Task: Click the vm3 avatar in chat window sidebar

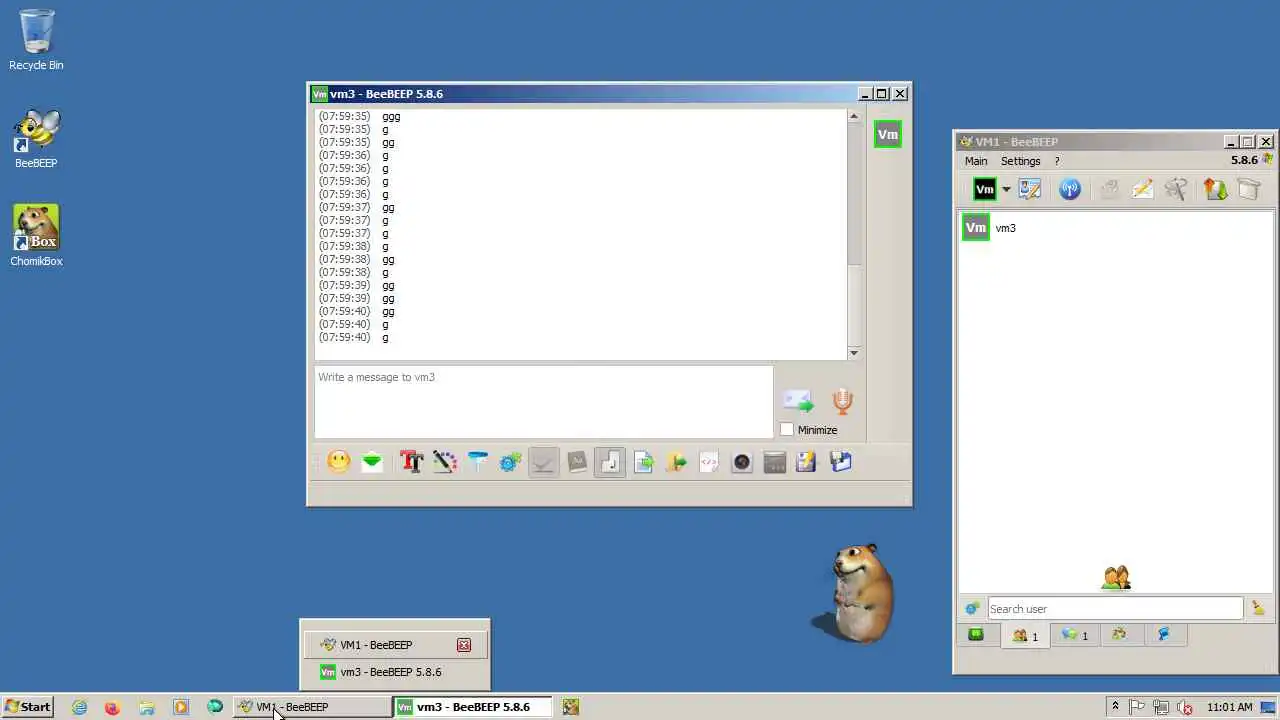Action: click(x=888, y=135)
